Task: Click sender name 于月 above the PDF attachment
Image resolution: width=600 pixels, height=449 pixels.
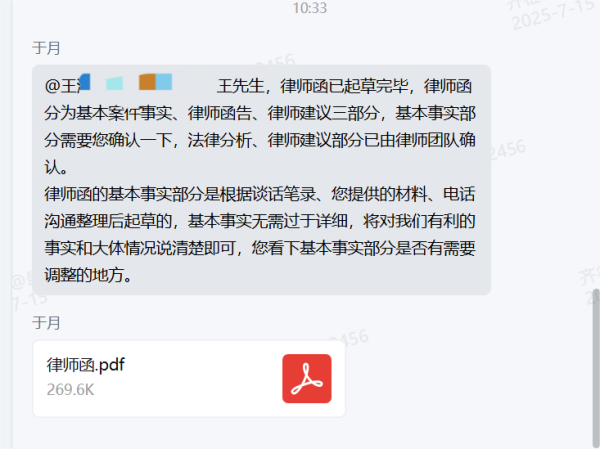Action: pyautogui.click(x=46, y=323)
